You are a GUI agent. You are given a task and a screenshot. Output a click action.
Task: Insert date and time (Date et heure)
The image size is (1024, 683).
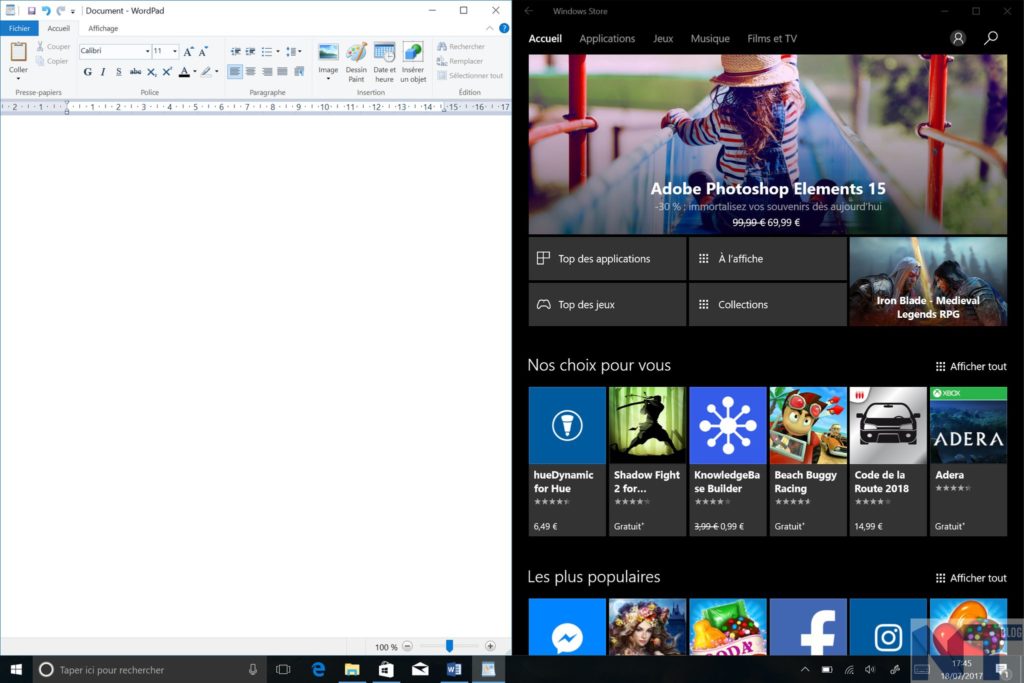pyautogui.click(x=384, y=63)
